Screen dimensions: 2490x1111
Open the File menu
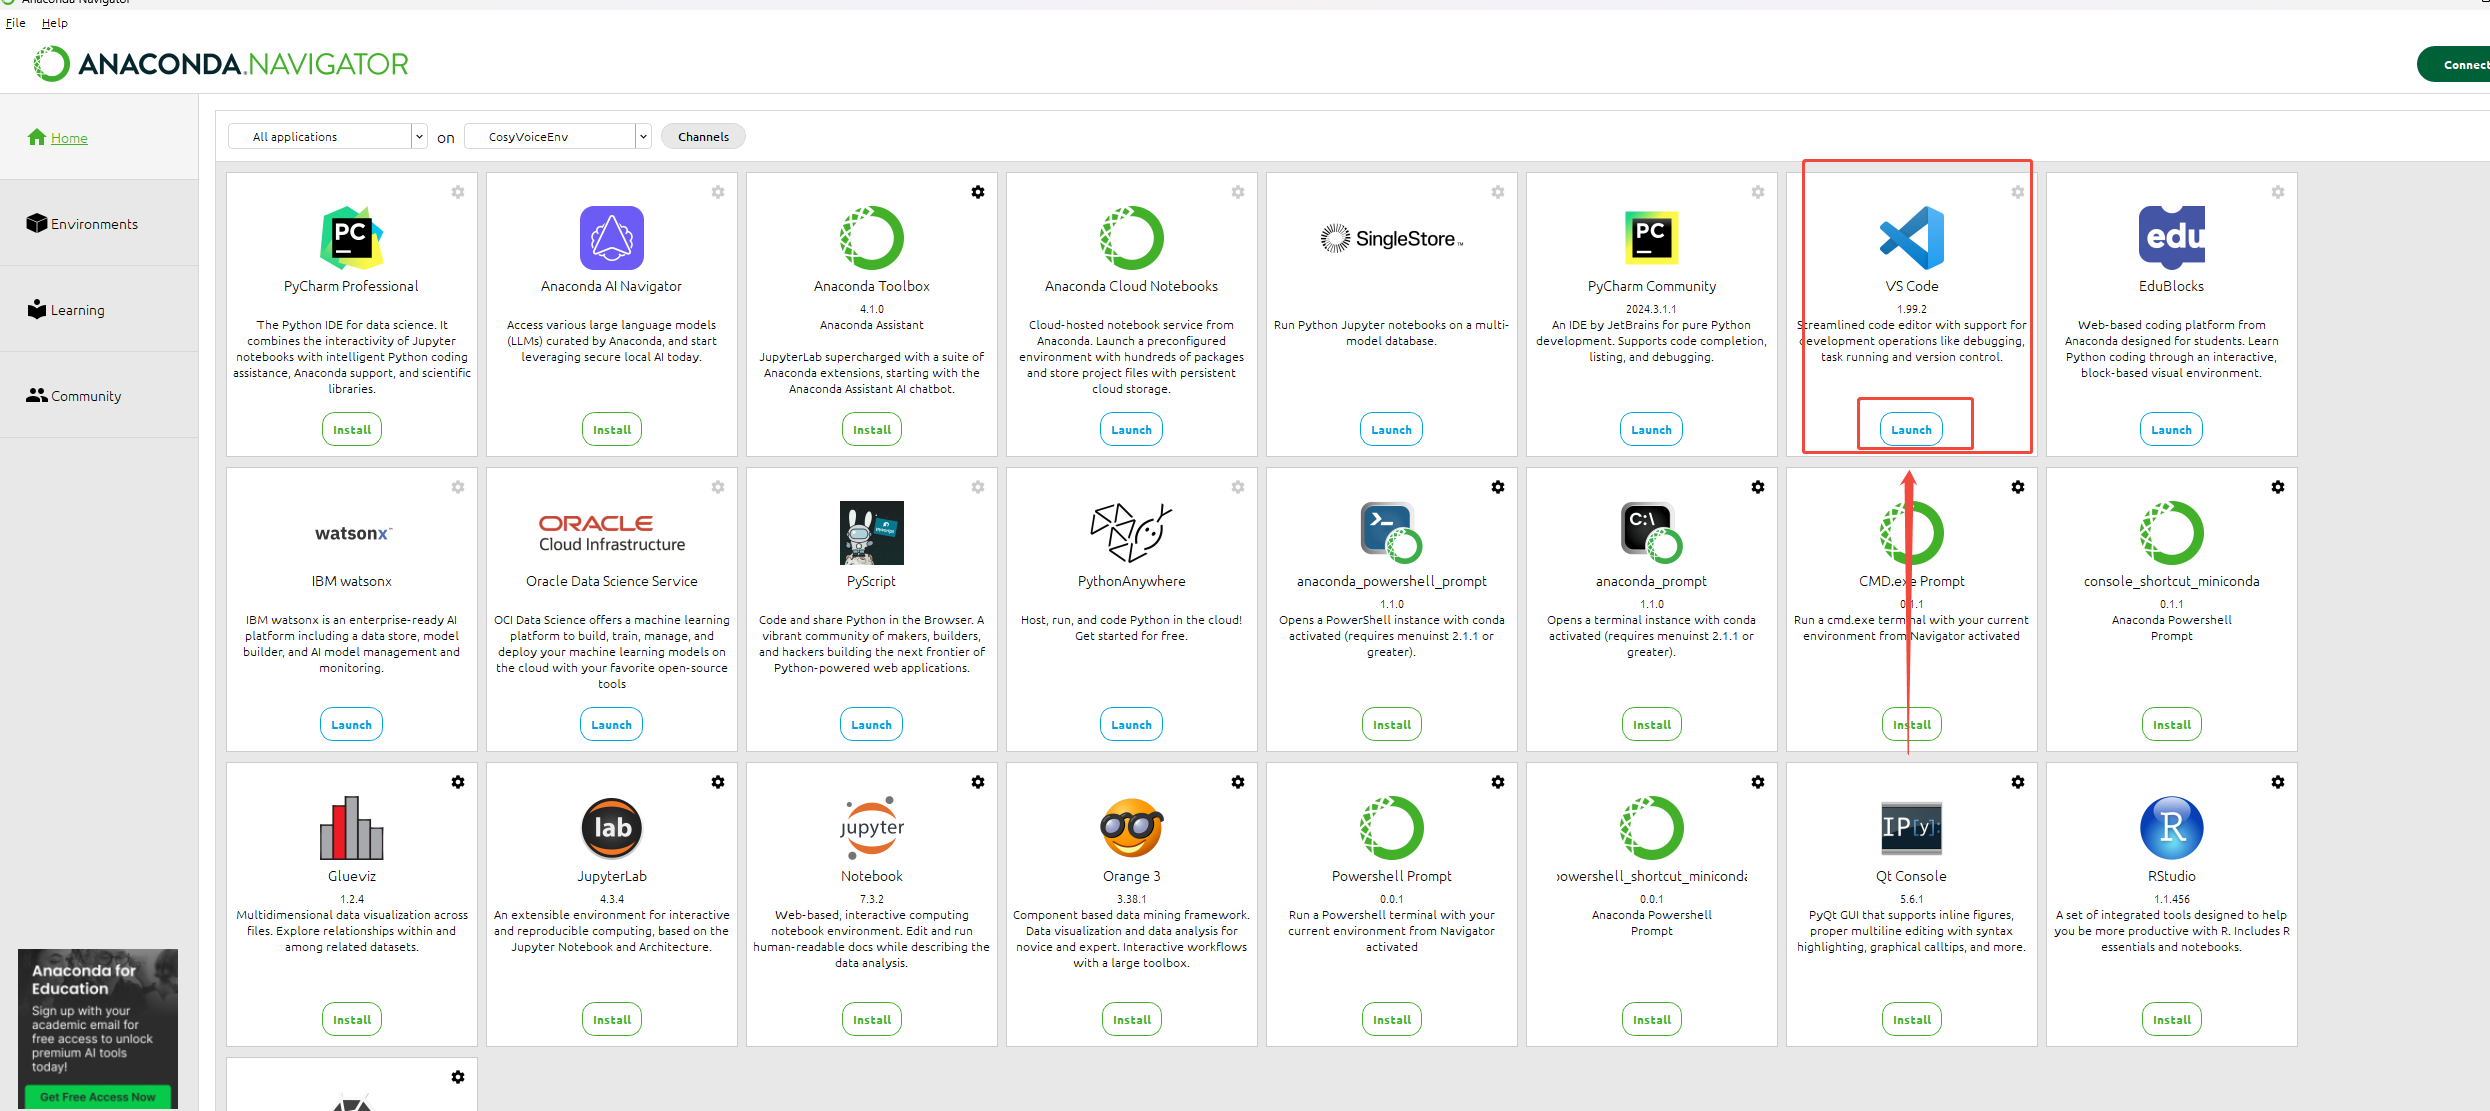(x=16, y=23)
